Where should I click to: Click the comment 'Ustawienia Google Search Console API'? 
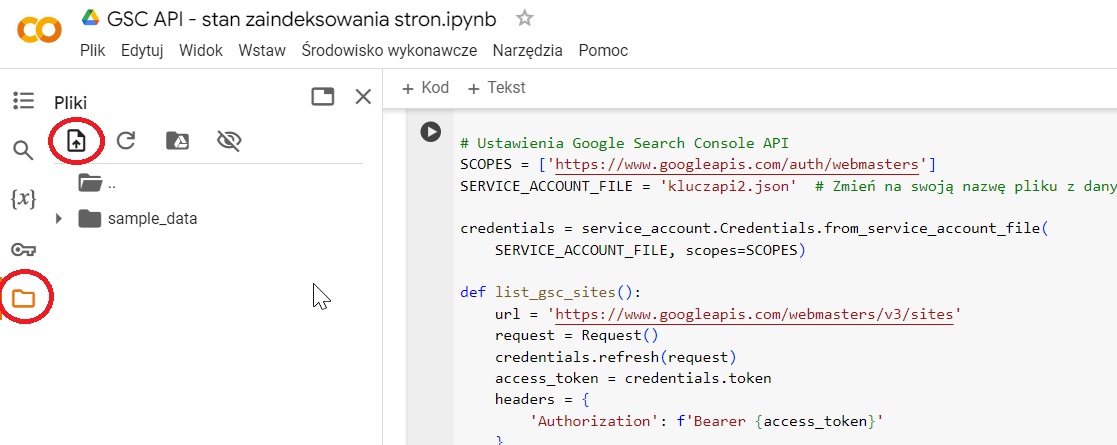click(625, 143)
